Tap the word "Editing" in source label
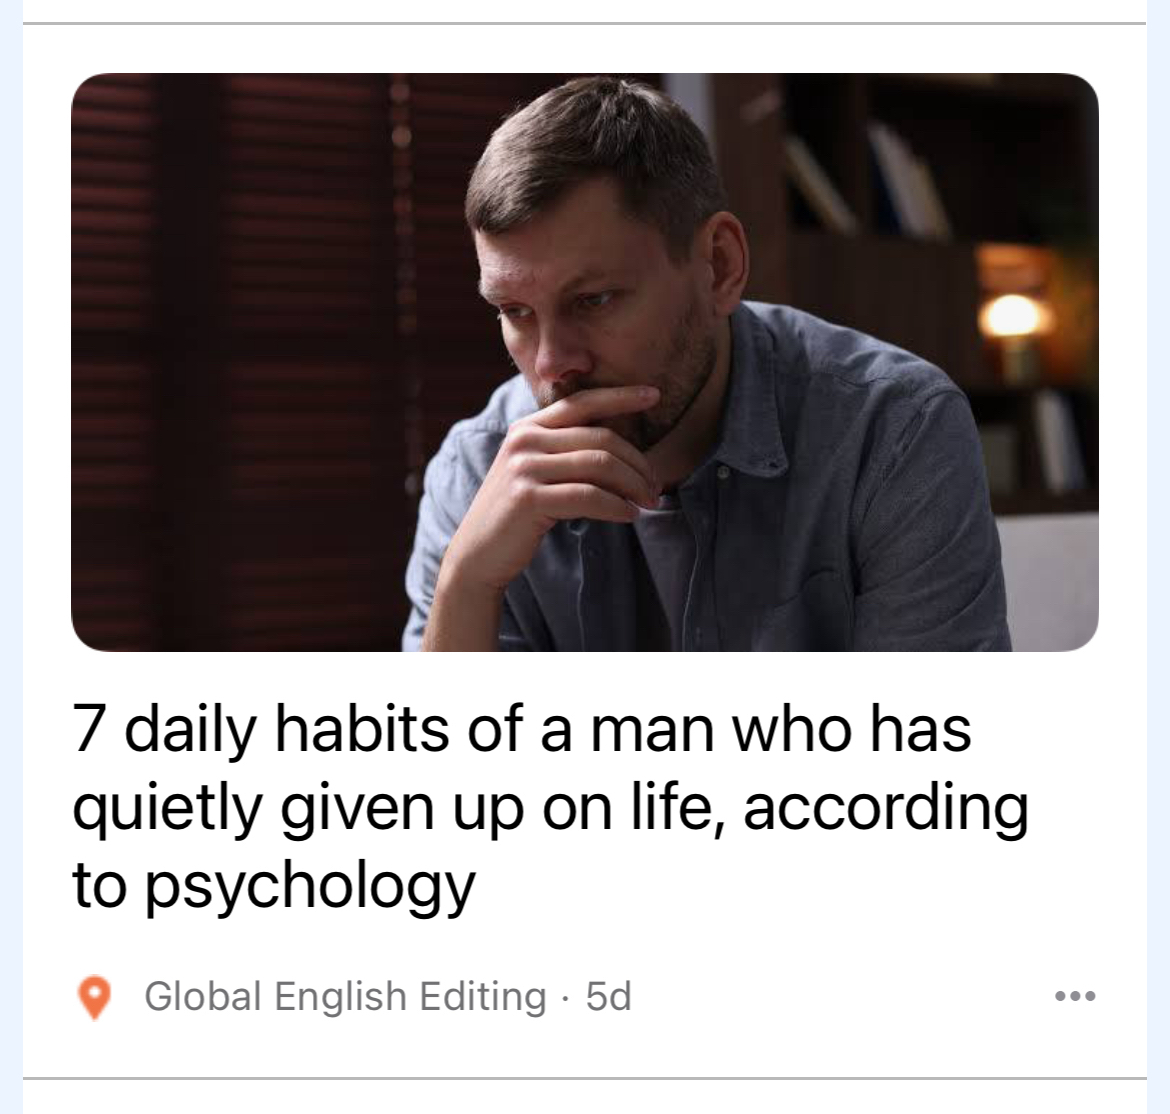Image resolution: width=1170 pixels, height=1114 pixels. [x=483, y=997]
